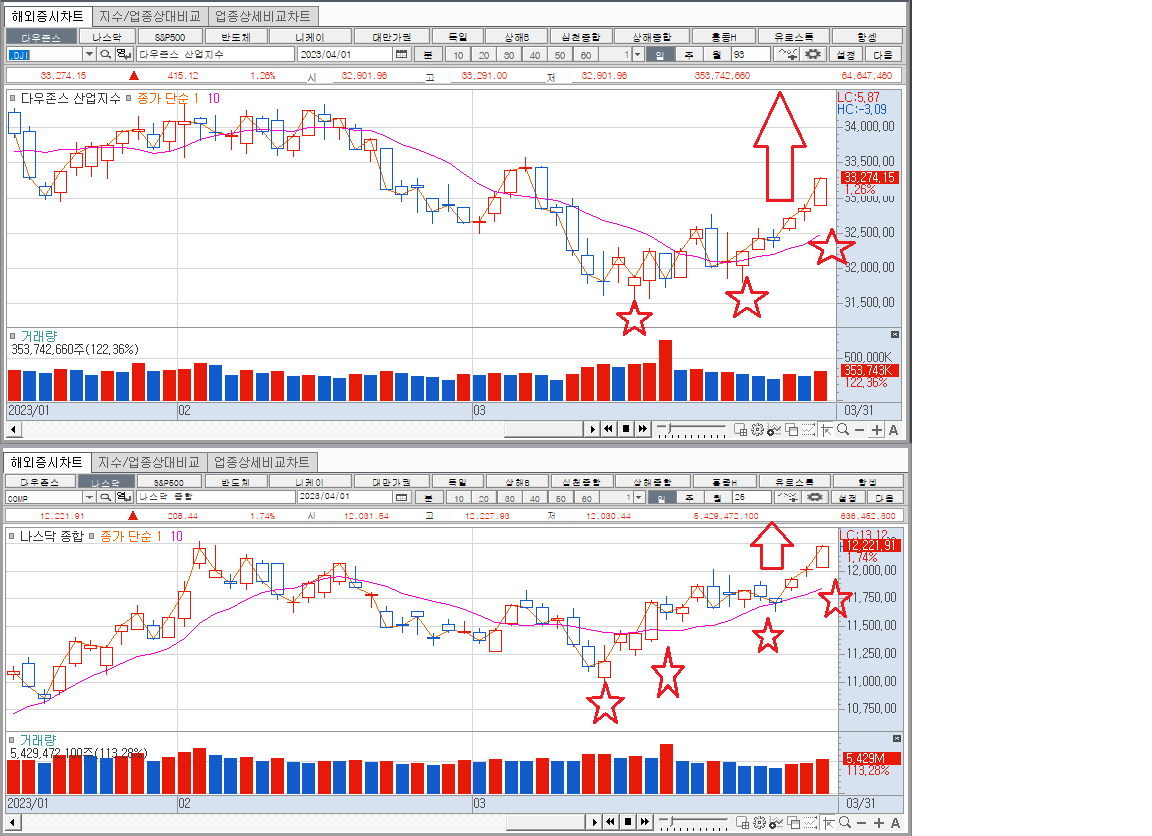Viewport: 1152px width, 836px height.
Task: Open calendar picker in lower Nasdaq chart
Action: [401, 497]
